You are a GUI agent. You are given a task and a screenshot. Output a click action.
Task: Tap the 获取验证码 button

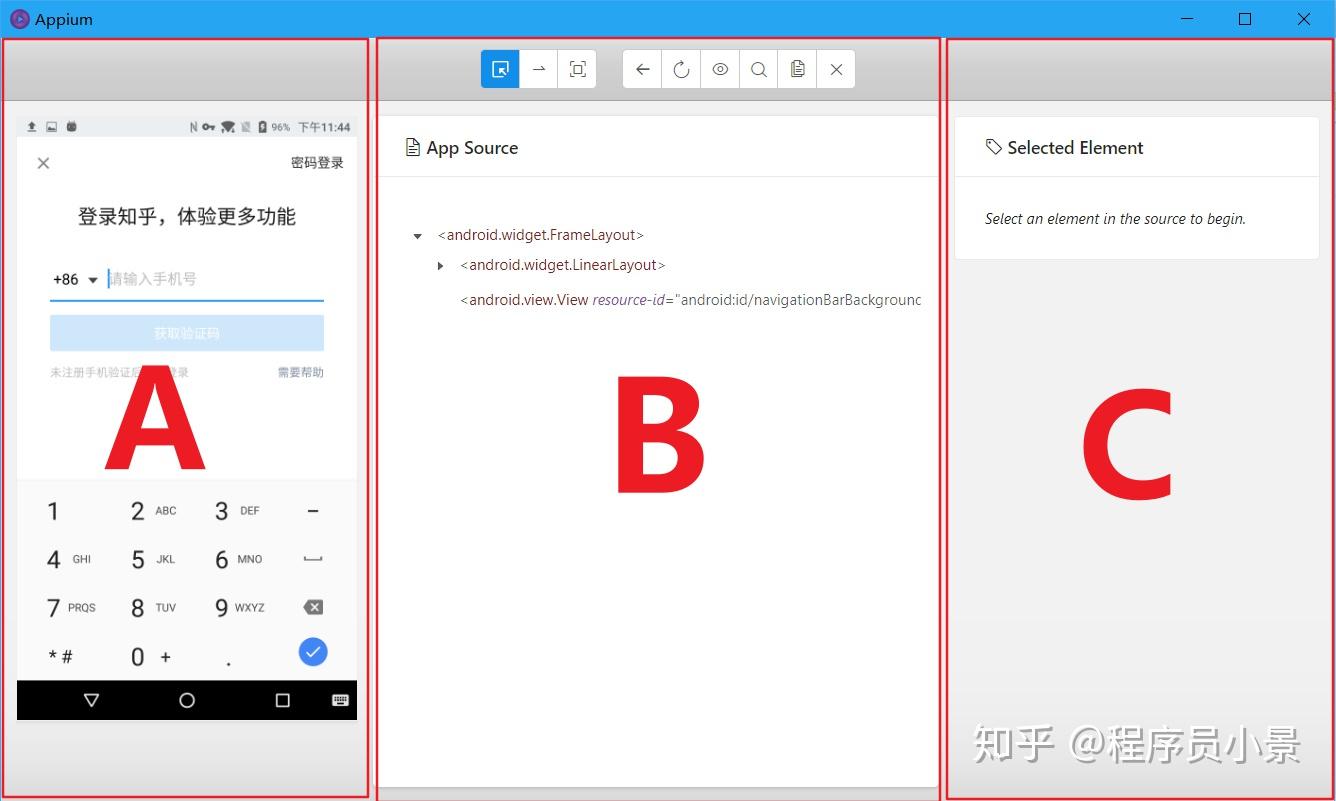187,333
